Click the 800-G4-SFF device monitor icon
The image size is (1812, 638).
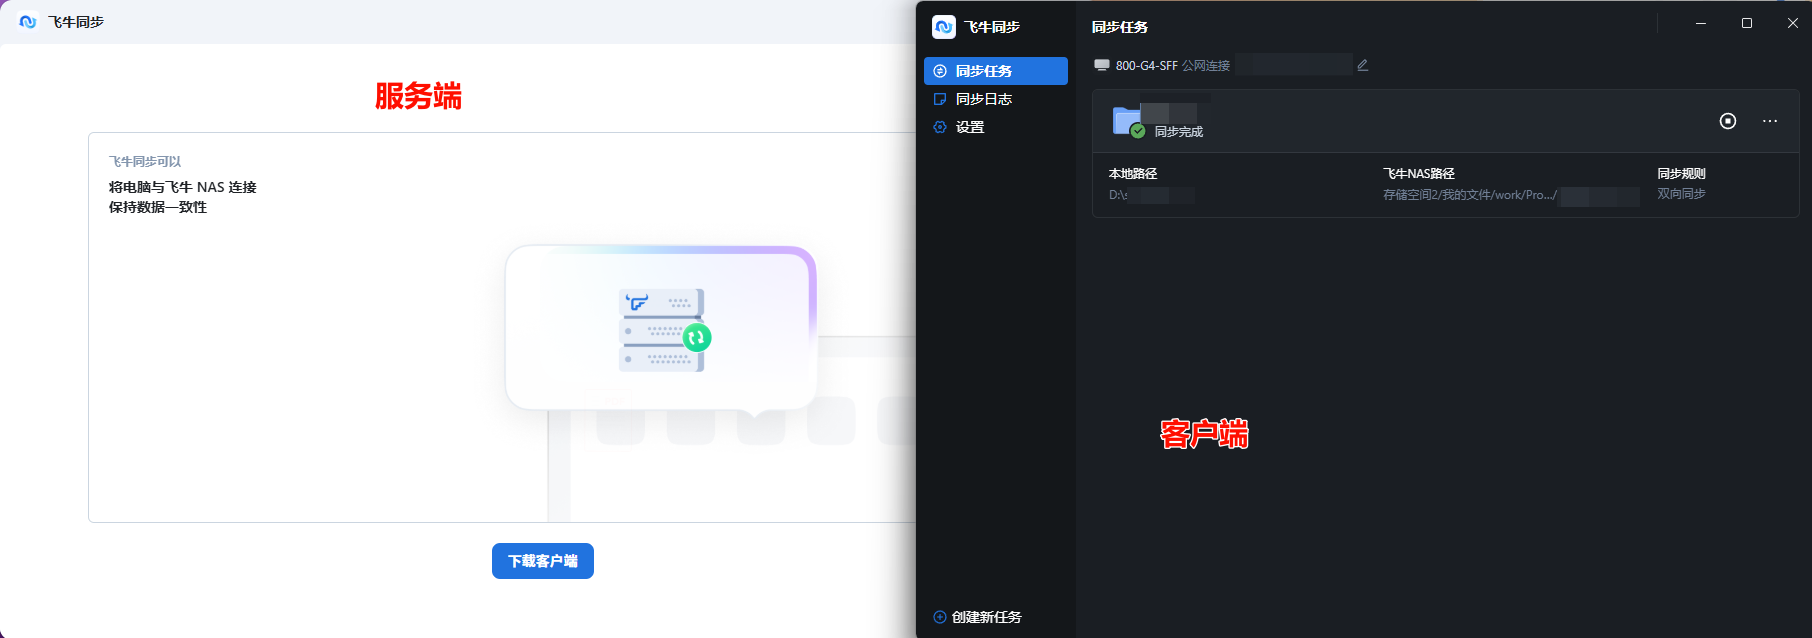(x=1102, y=65)
